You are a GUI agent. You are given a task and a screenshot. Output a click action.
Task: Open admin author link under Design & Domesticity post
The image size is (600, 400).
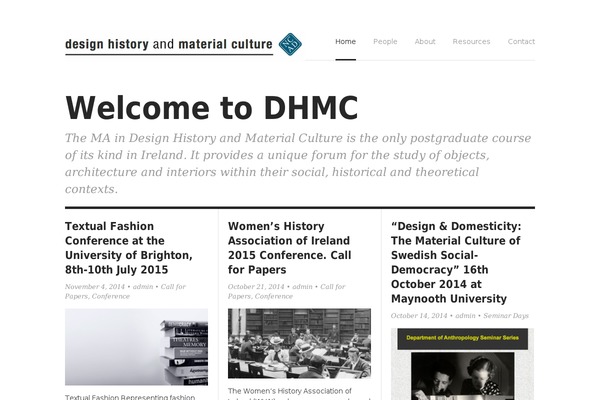tap(465, 315)
